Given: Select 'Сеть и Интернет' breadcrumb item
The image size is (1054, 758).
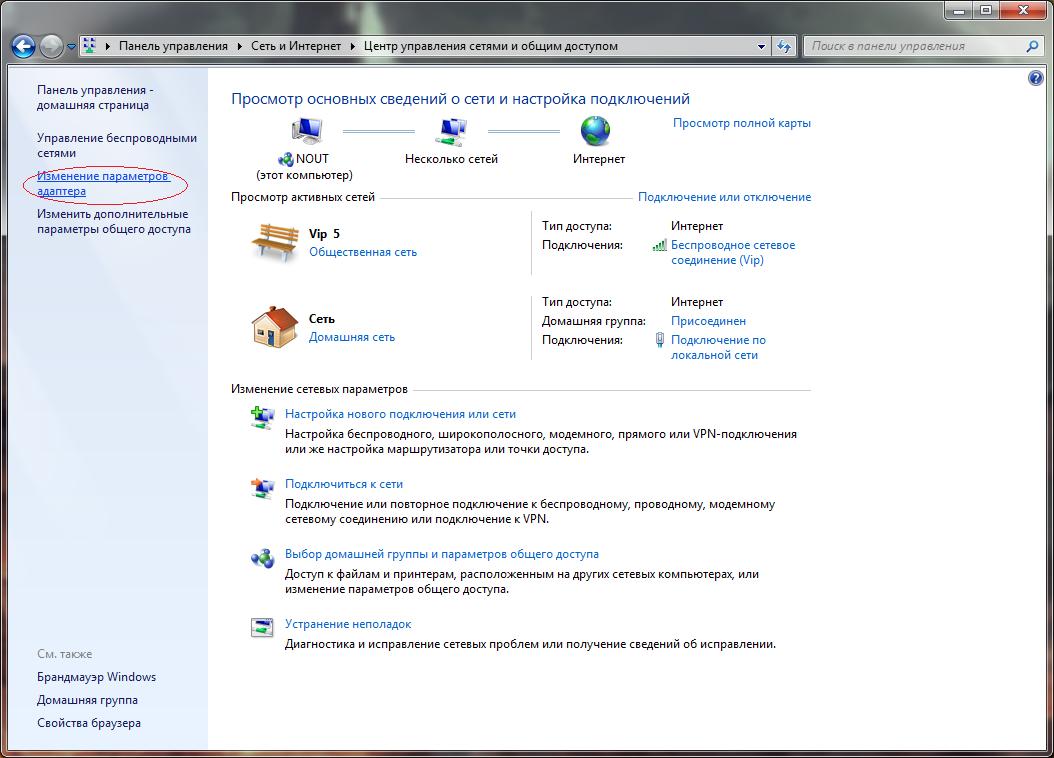Looking at the screenshot, I should click(294, 46).
